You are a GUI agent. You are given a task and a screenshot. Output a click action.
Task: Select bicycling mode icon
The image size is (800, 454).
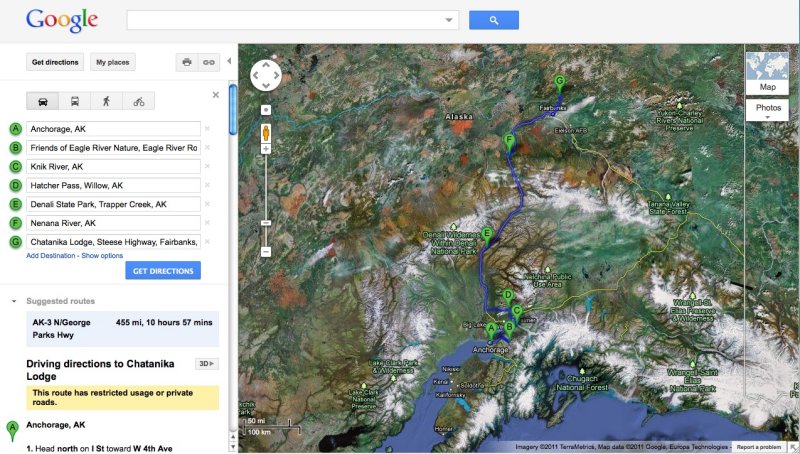[x=138, y=101]
